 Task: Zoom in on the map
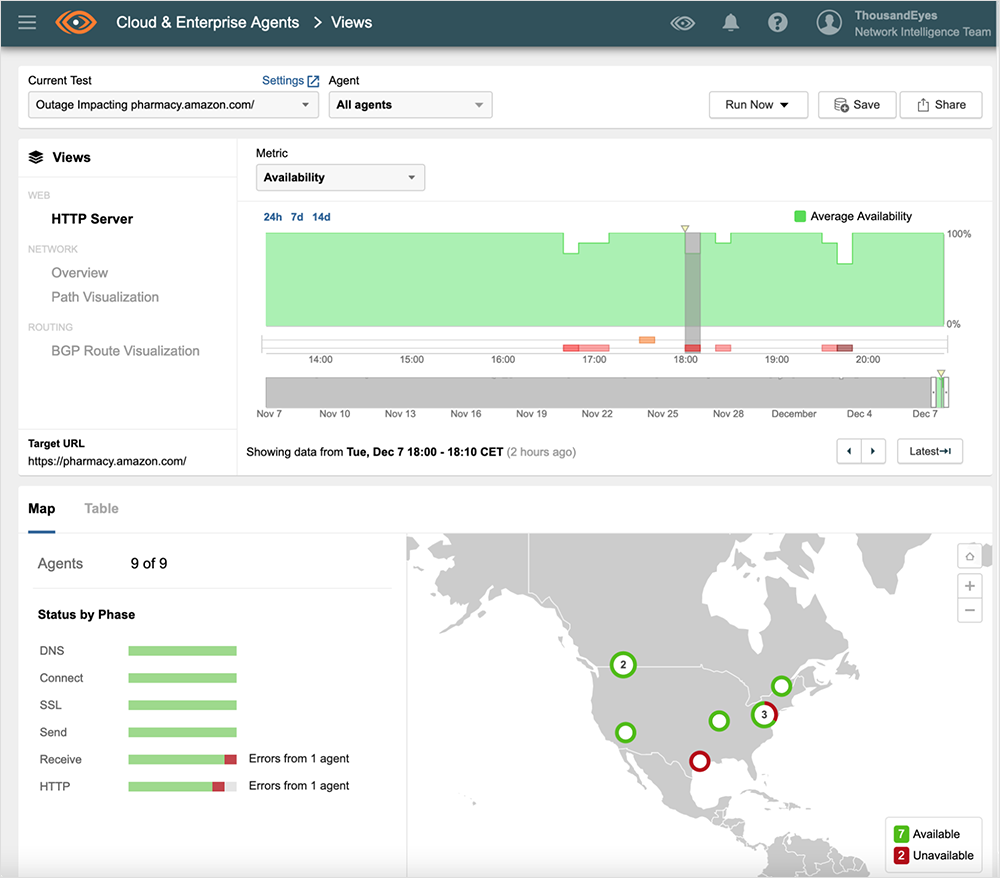(x=969, y=586)
